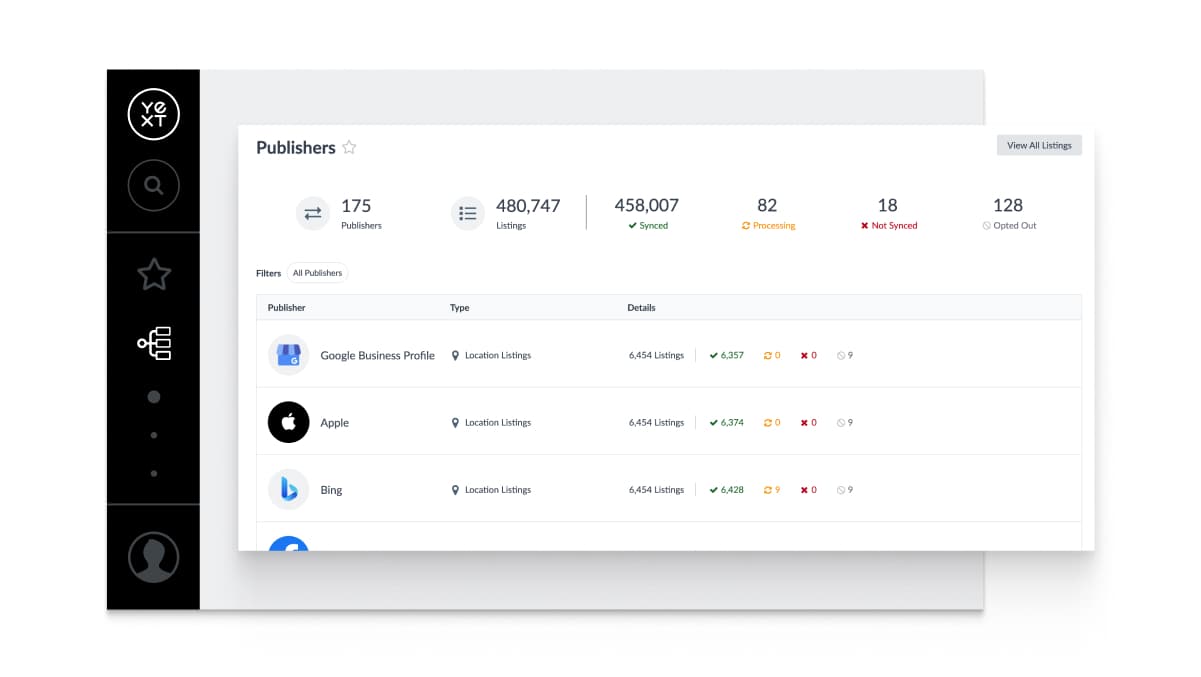Click the Google Business Profile logo
1201x677 pixels.
(x=289, y=355)
